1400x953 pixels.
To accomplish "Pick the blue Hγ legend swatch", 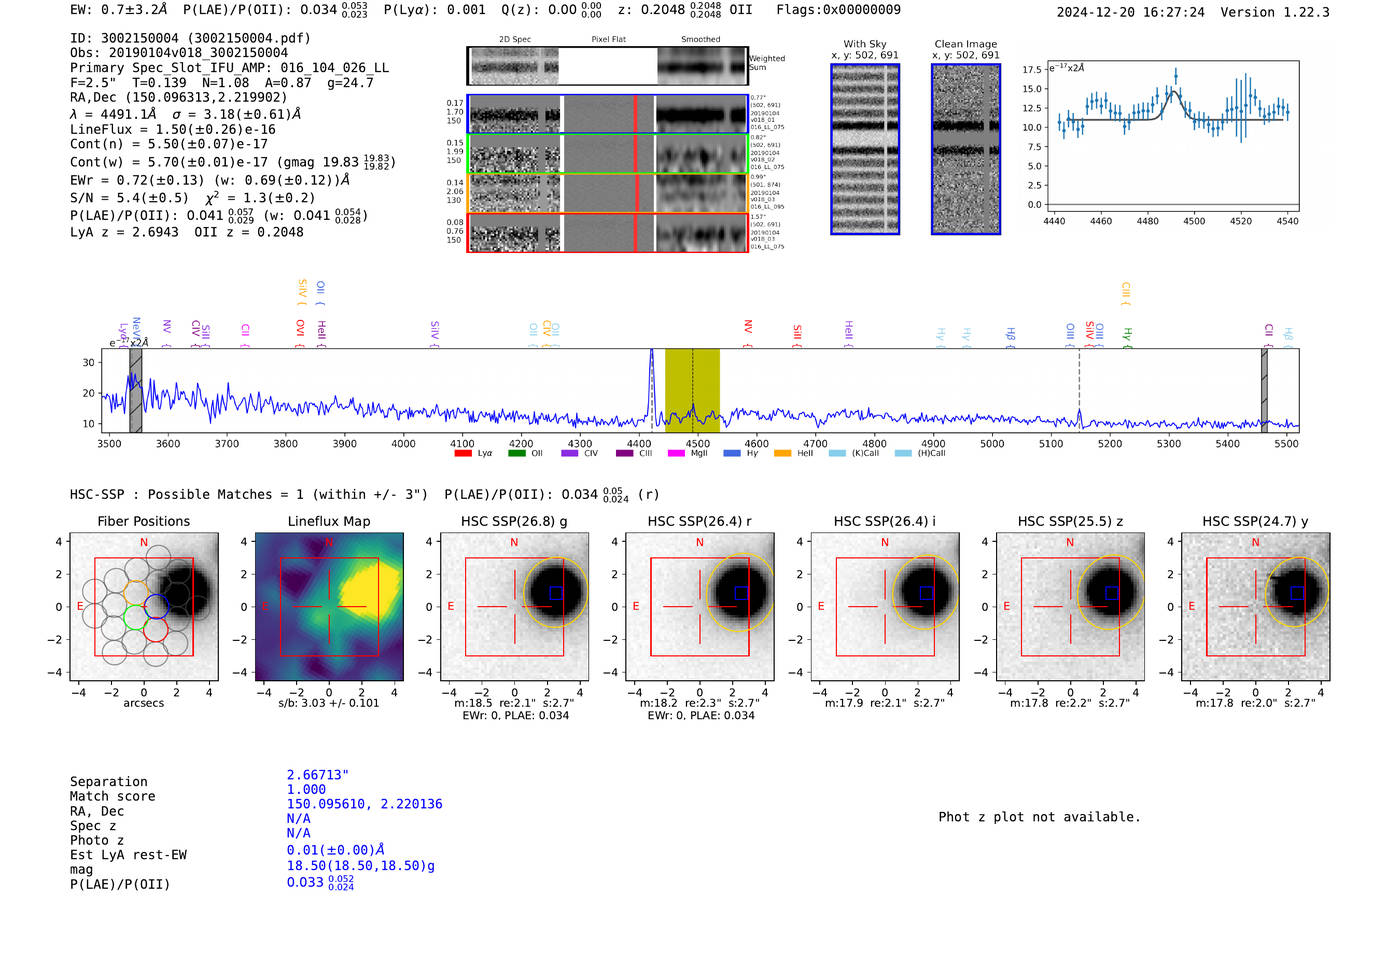I will (x=732, y=453).
